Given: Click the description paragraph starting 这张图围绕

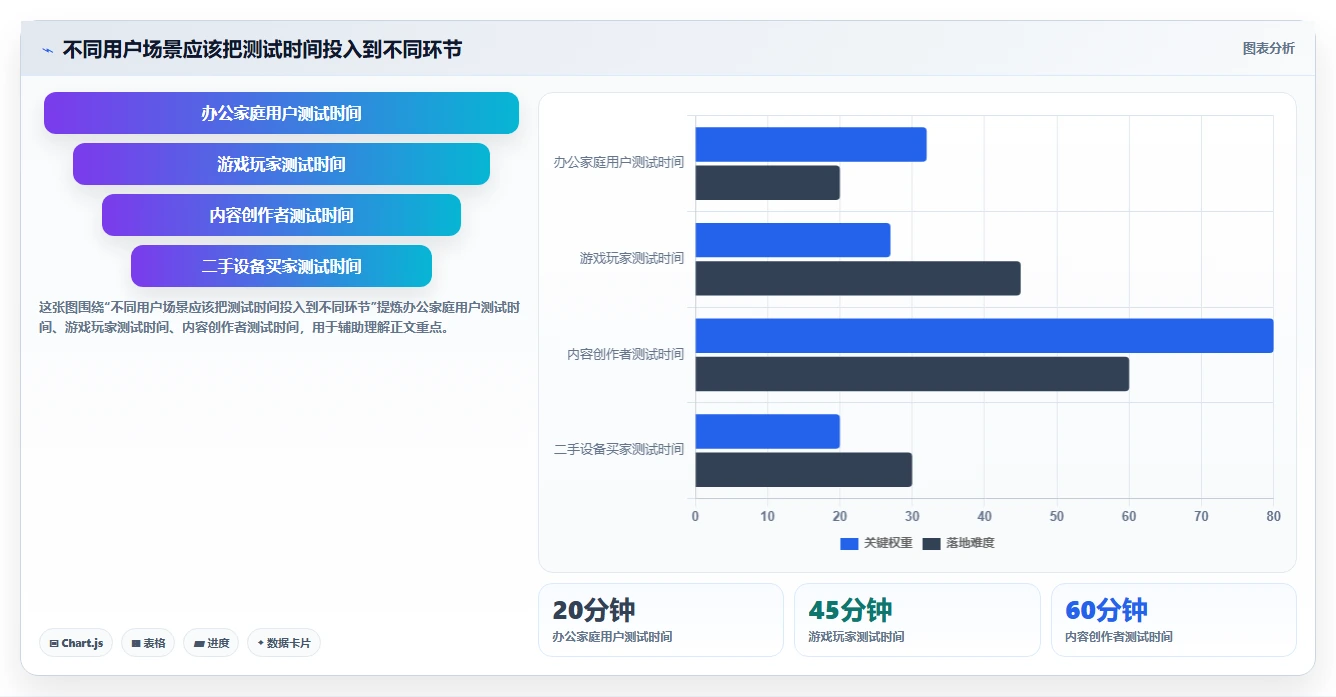Looking at the screenshot, I should click(x=279, y=317).
